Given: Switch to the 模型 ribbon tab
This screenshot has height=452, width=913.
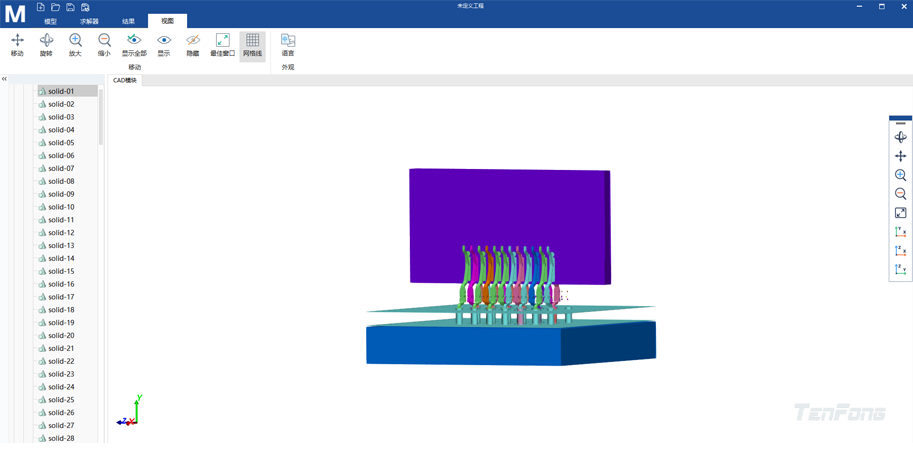Looking at the screenshot, I should [x=50, y=21].
